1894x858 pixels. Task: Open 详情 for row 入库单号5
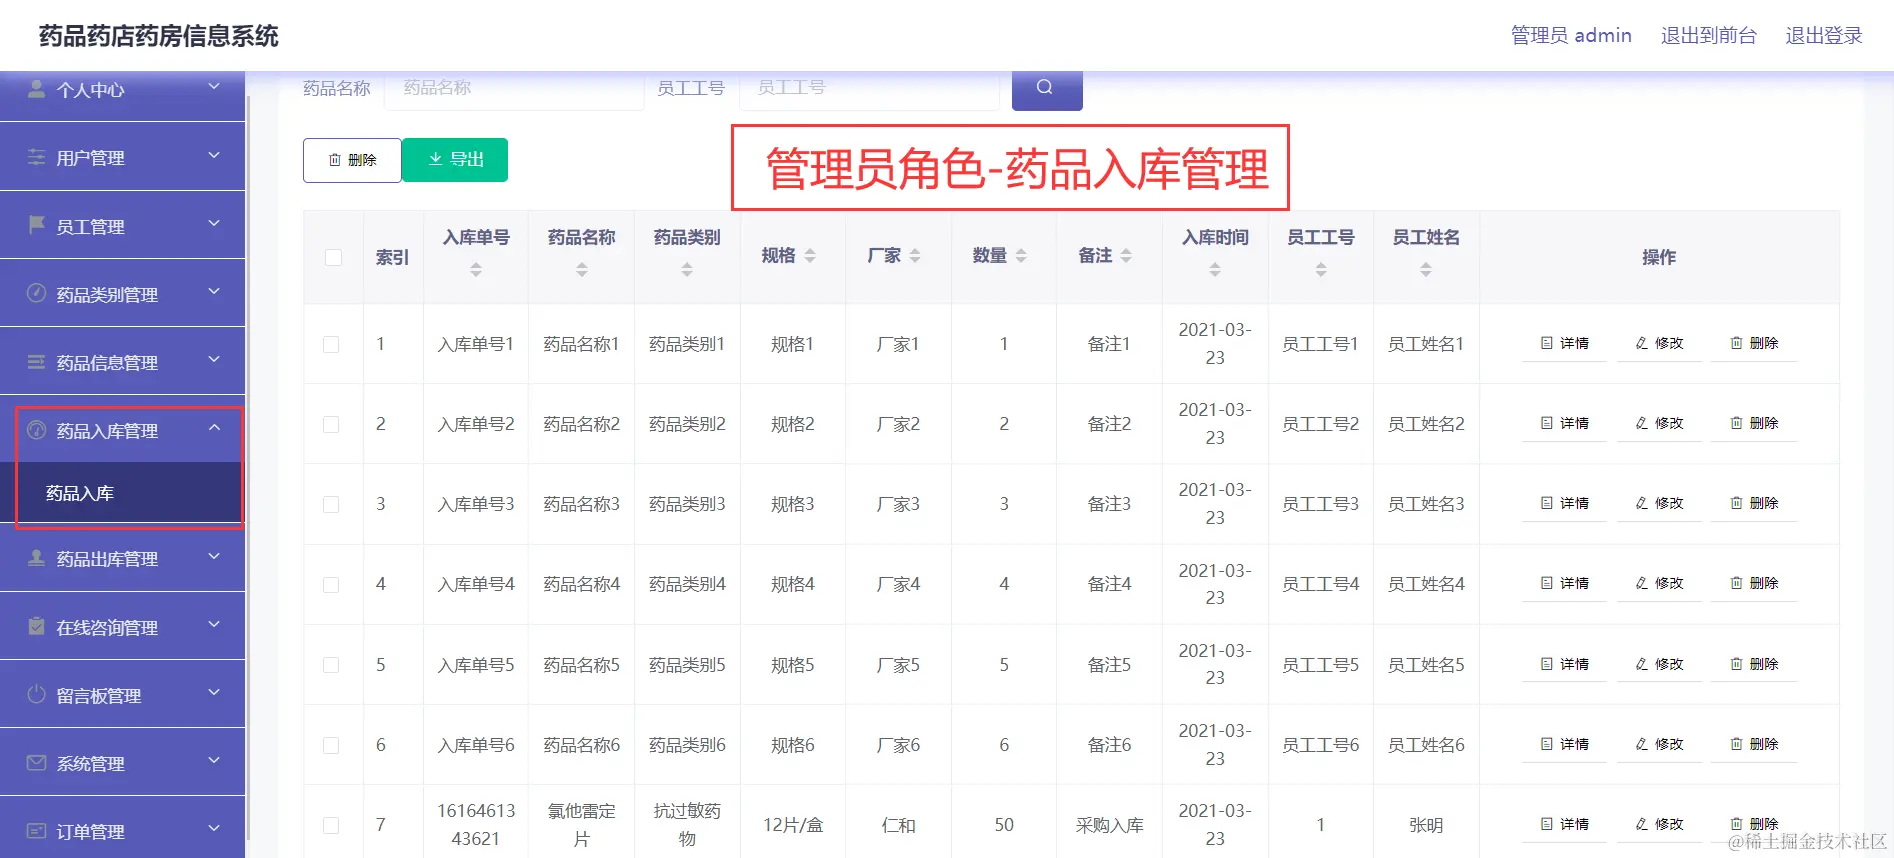(x=1564, y=664)
